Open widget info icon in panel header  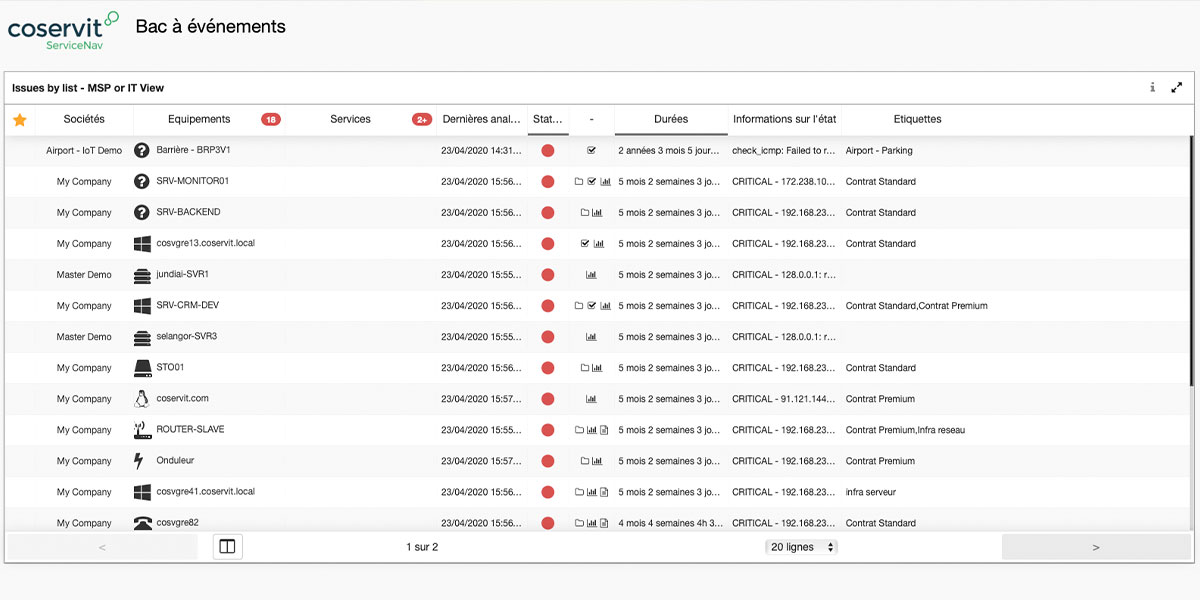1152,88
